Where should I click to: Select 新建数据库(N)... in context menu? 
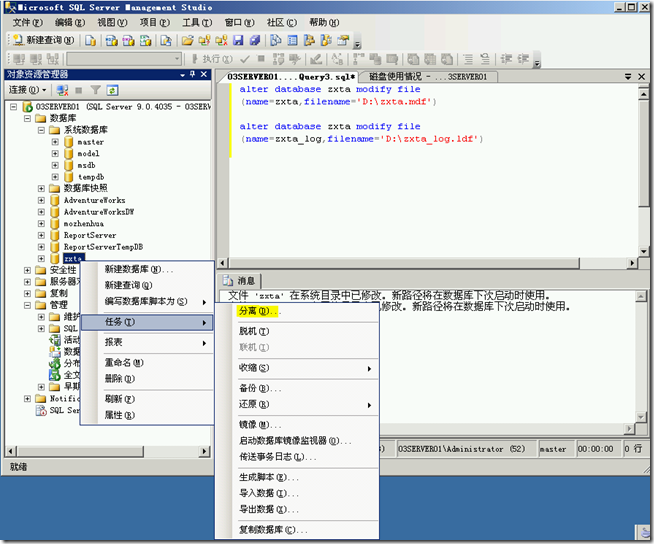coord(147,269)
